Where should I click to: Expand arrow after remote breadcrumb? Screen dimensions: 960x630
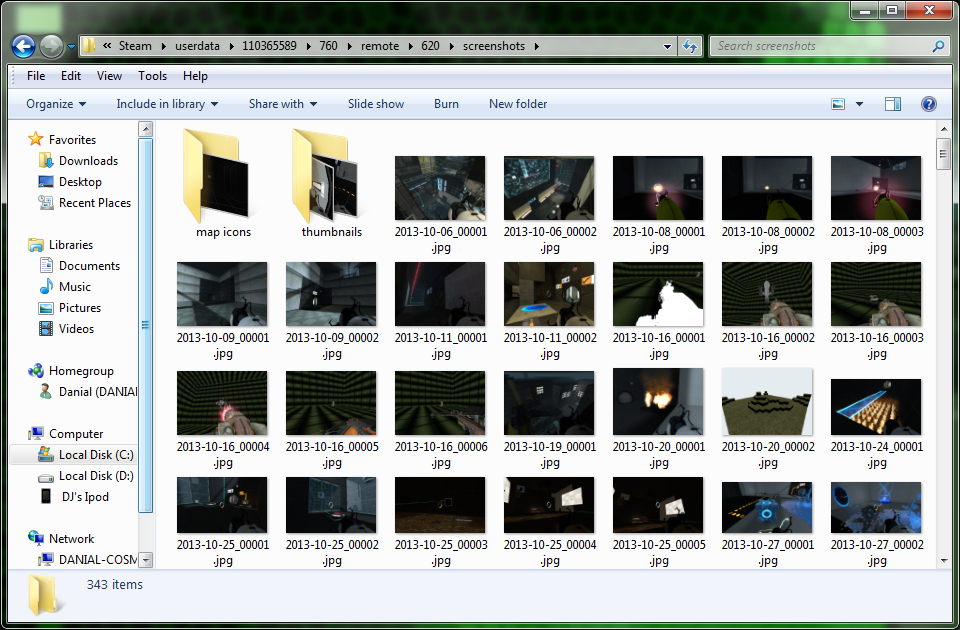(410, 46)
